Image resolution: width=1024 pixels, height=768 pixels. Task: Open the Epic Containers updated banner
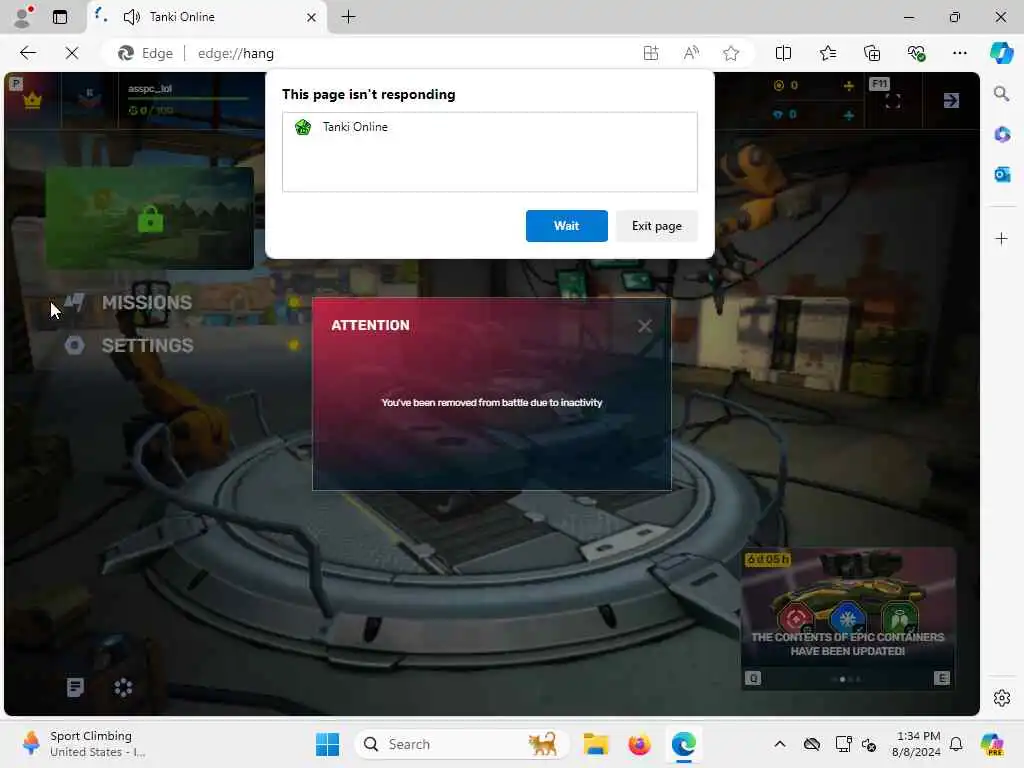click(848, 618)
